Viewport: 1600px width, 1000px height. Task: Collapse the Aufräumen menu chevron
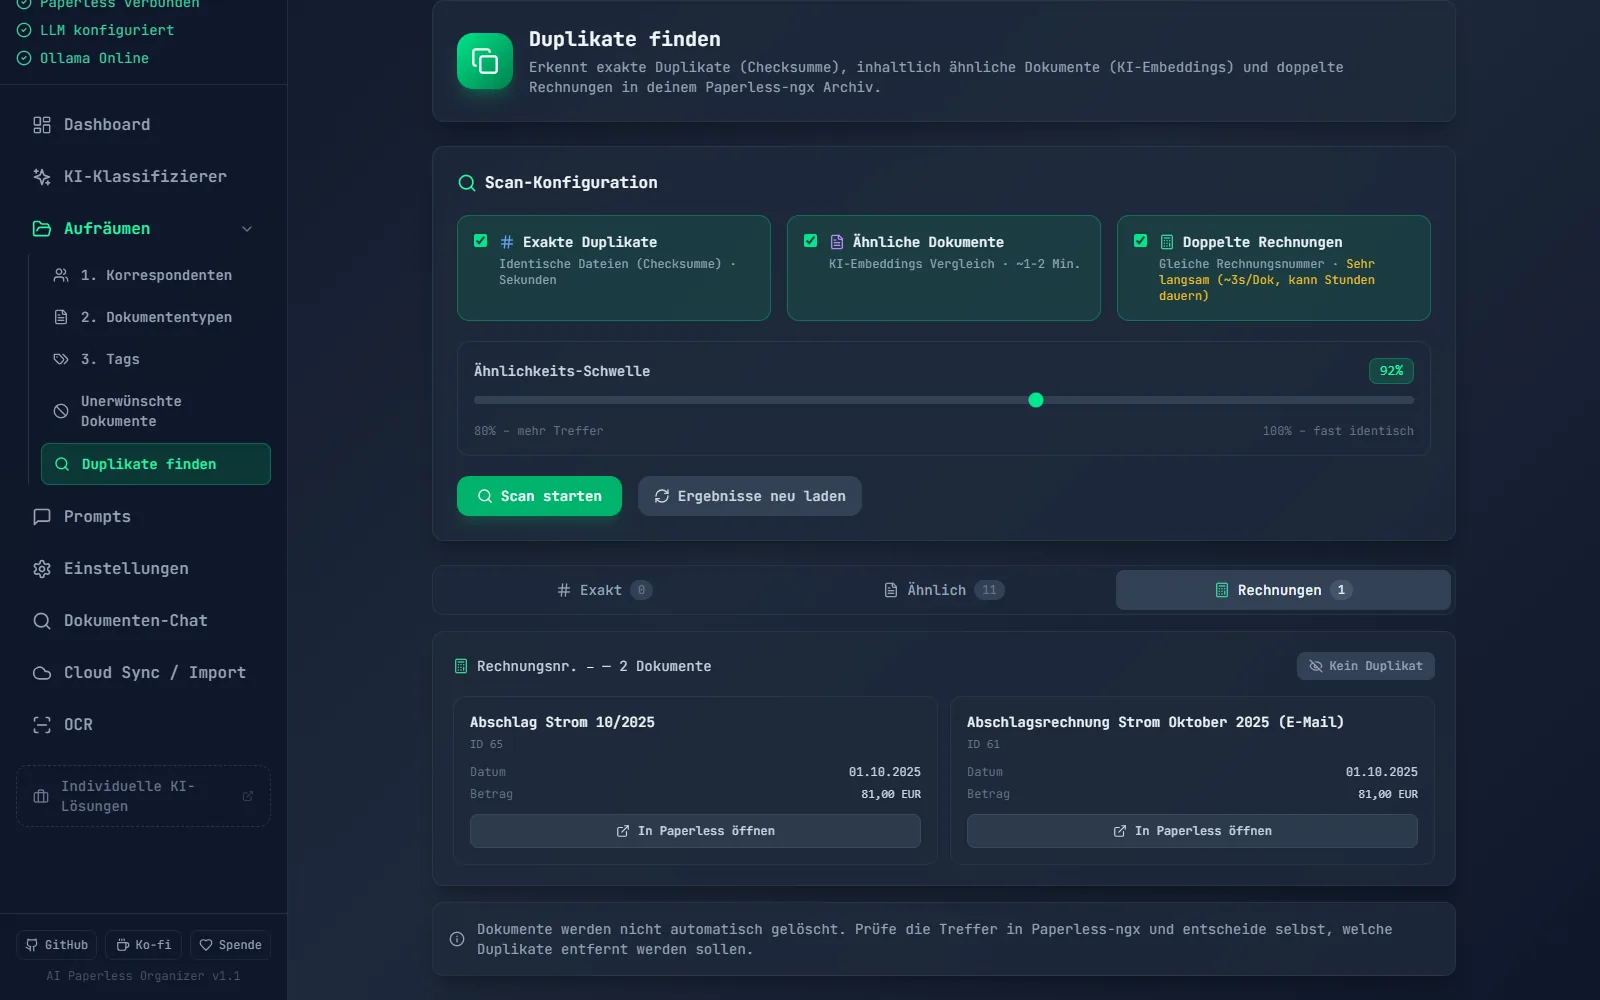(x=247, y=229)
